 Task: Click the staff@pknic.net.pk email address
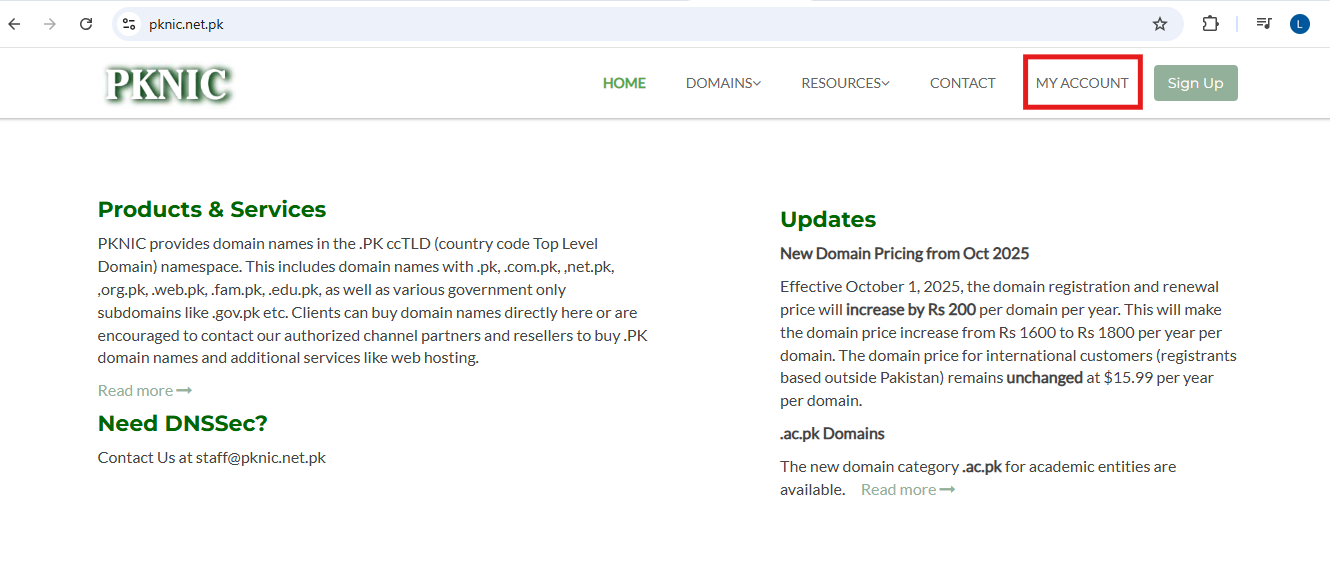[261, 457]
